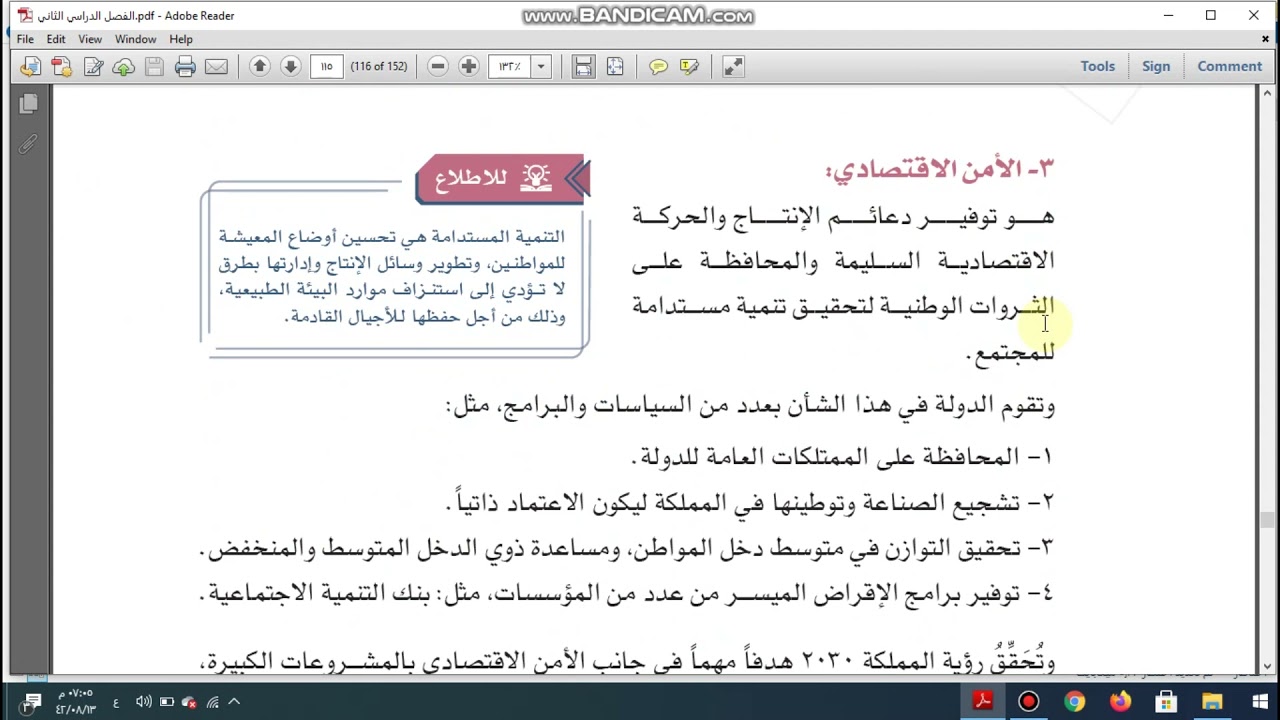Open the File menu

coord(25,39)
